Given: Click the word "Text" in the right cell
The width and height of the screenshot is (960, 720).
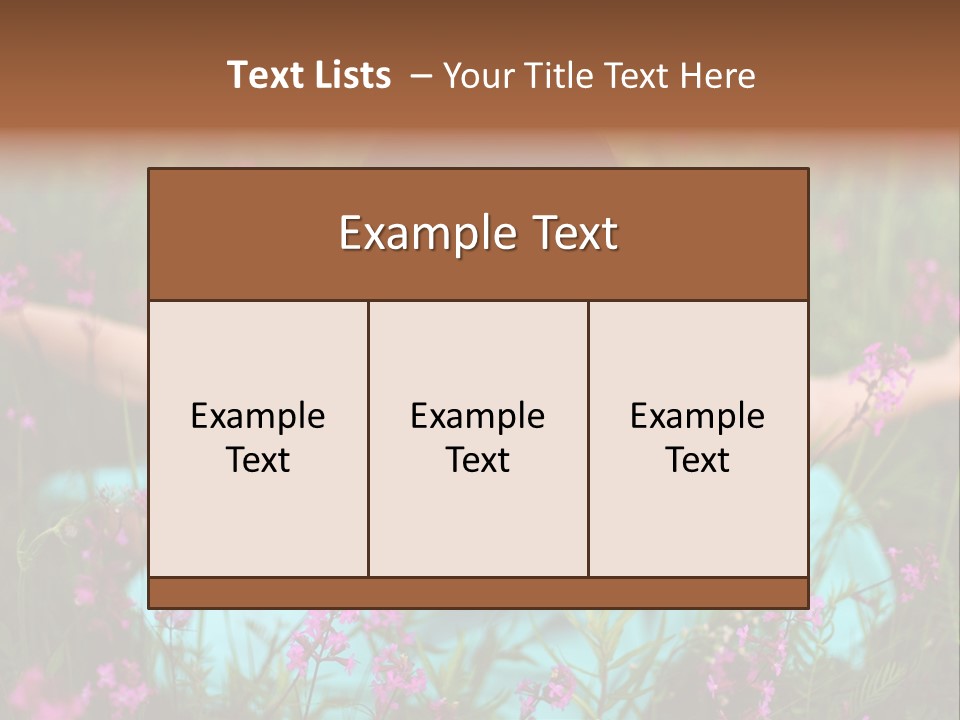Looking at the screenshot, I should pyautogui.click(x=698, y=460).
